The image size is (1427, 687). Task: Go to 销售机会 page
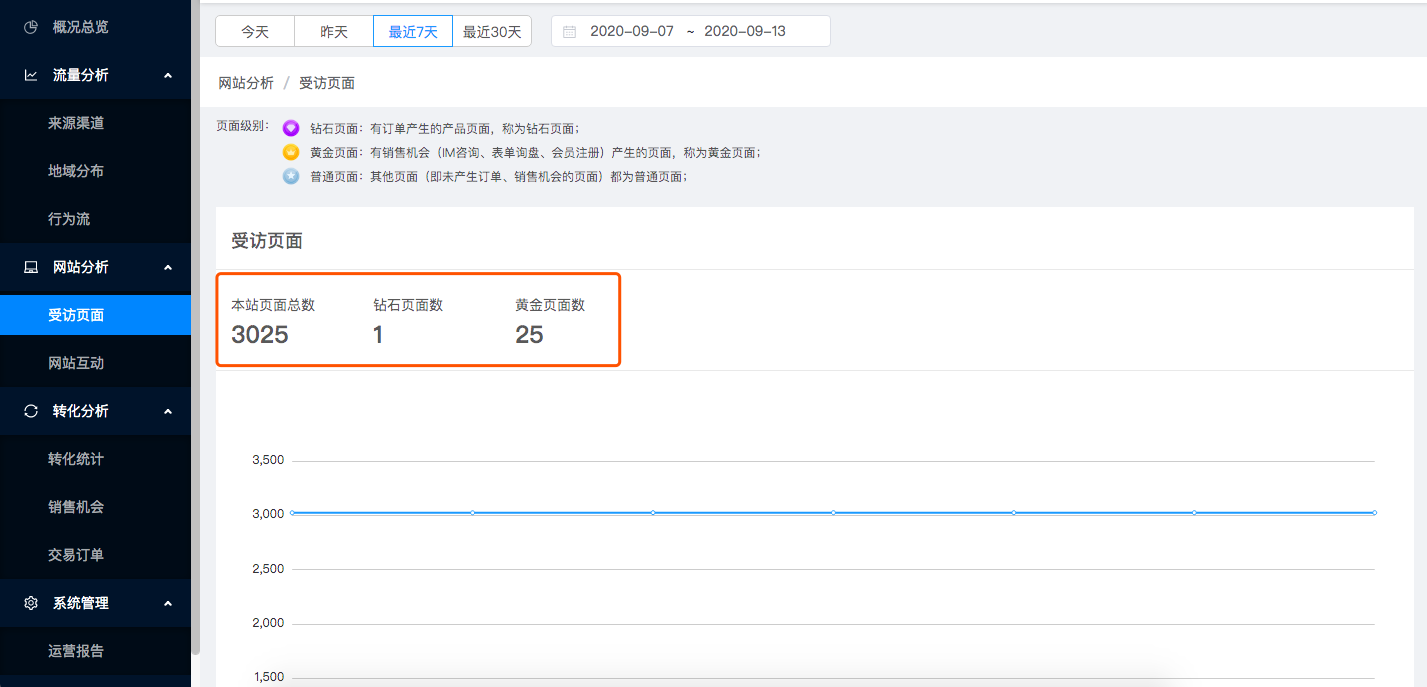[76, 507]
